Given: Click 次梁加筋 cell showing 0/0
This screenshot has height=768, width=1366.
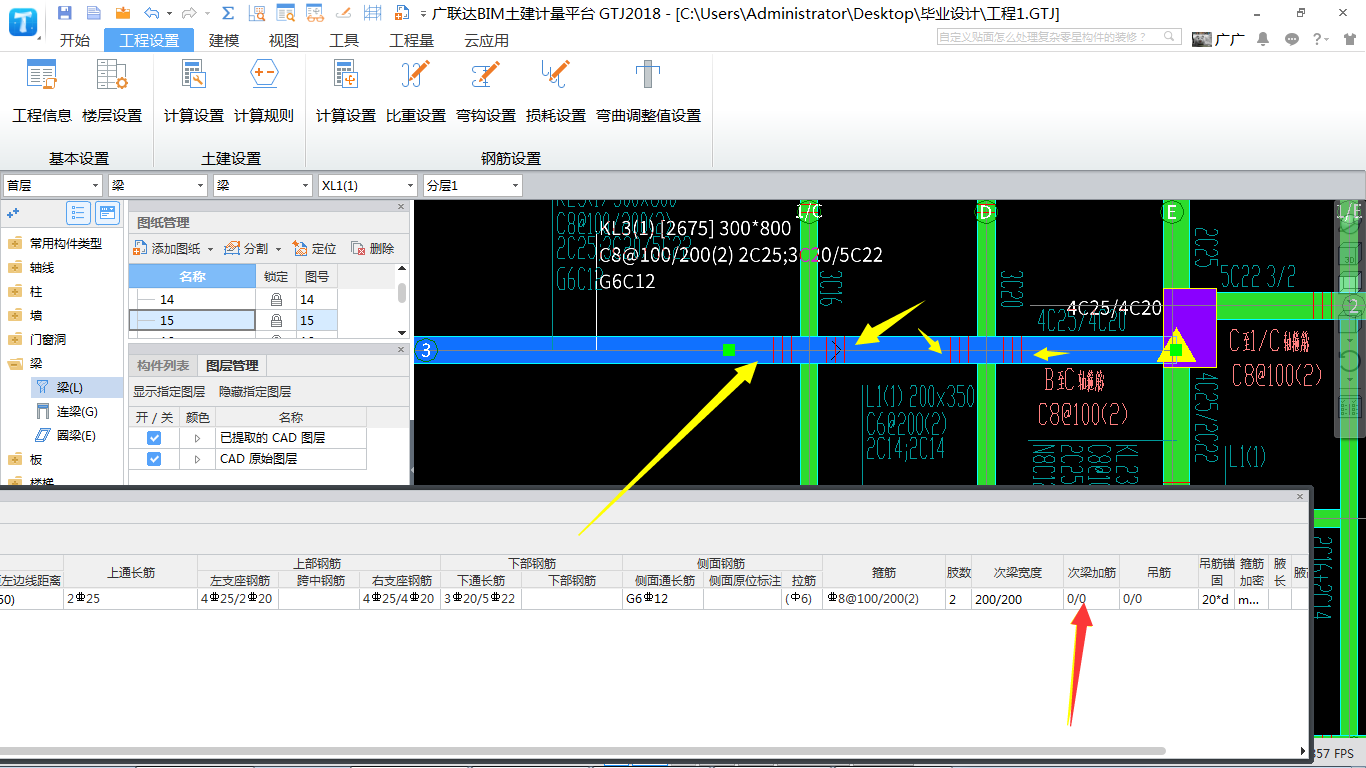Looking at the screenshot, I should 1091,599.
